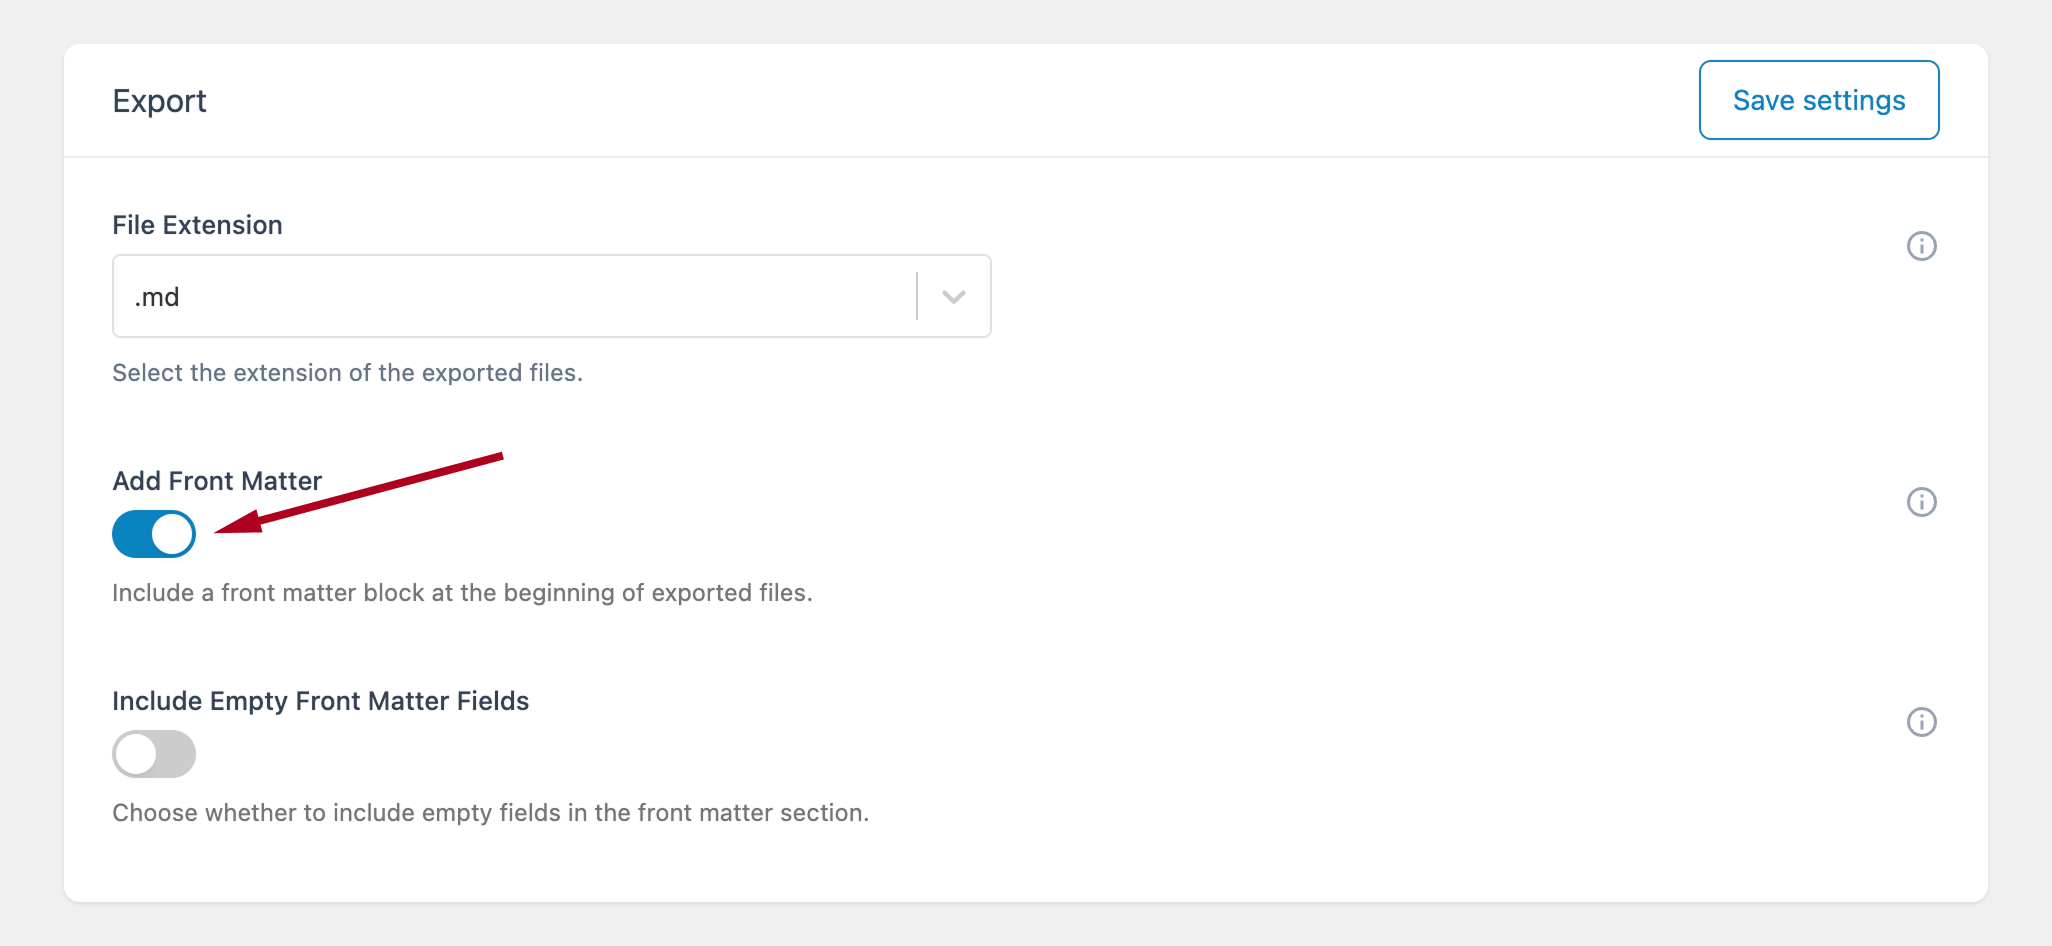The height and width of the screenshot is (946, 2052).
Task: Select the Export section title
Action: [160, 100]
